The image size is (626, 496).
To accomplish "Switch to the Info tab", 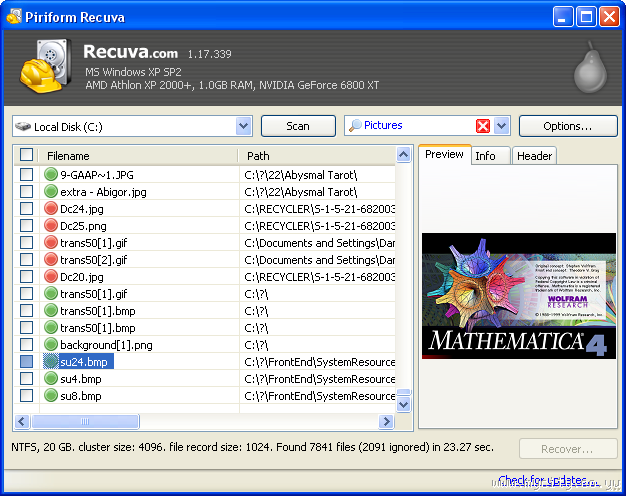I will 491,156.
